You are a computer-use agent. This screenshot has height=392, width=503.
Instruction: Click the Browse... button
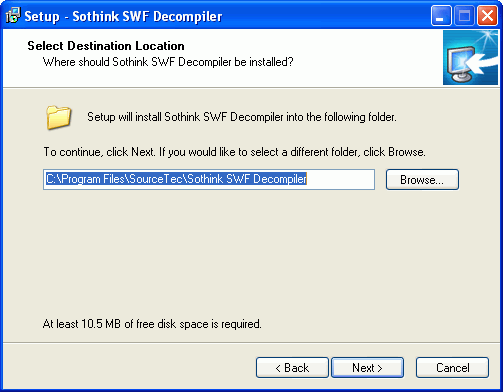[422, 180]
